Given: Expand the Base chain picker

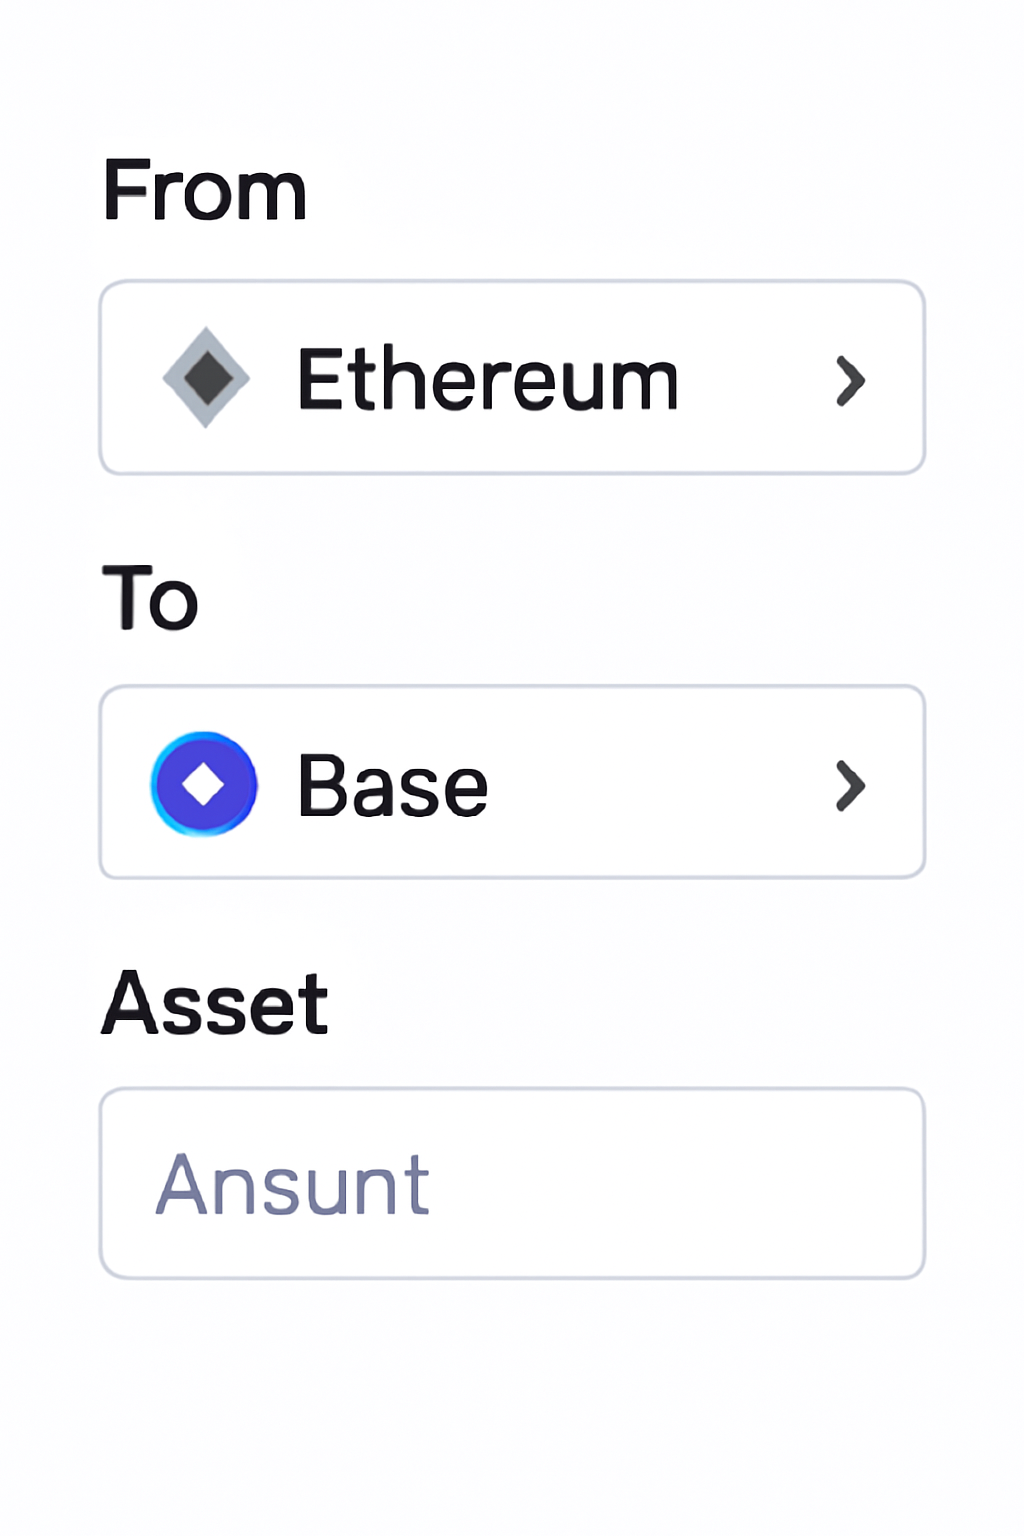Looking at the screenshot, I should (513, 782).
